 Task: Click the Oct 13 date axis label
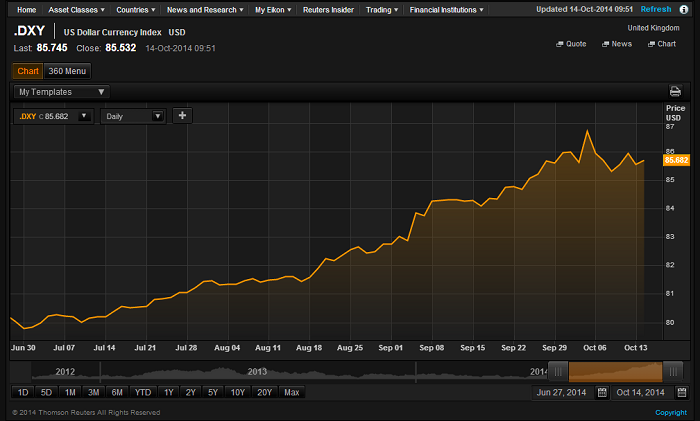click(636, 348)
